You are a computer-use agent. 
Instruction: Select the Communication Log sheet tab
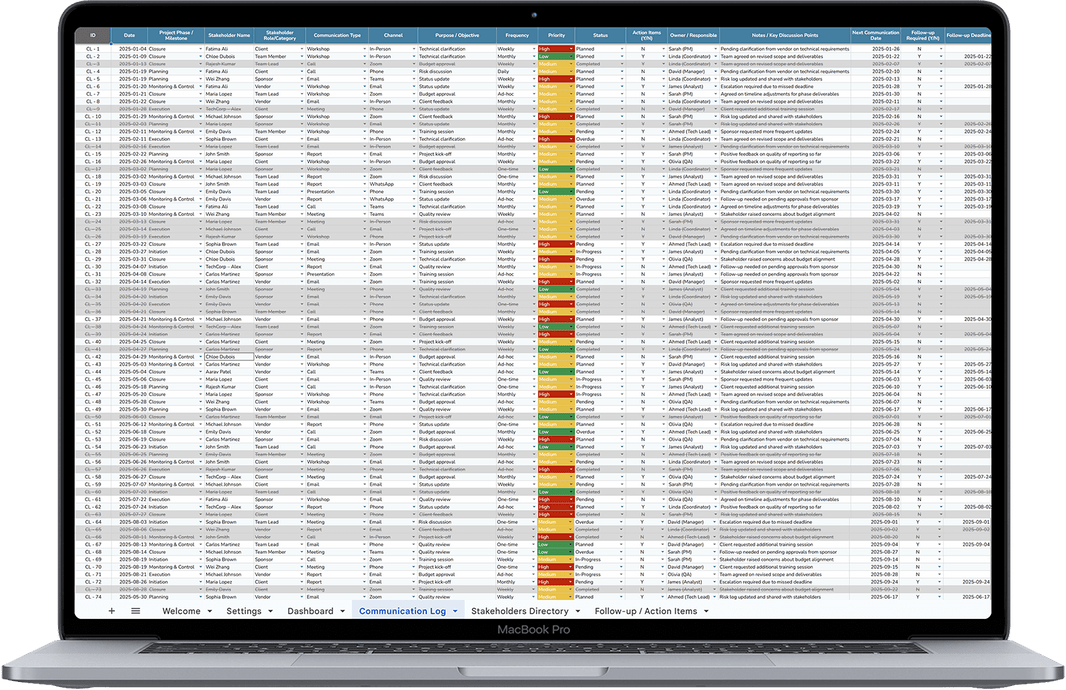402,611
